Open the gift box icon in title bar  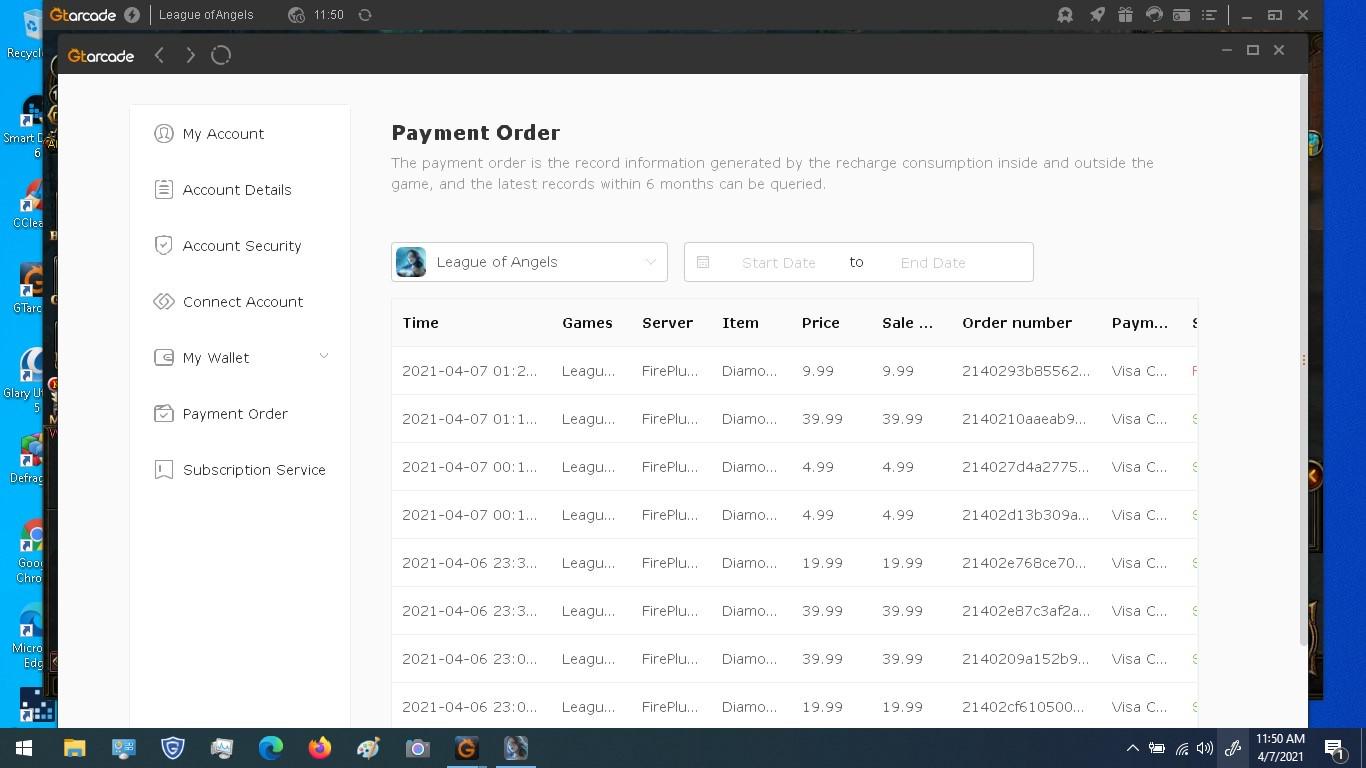(x=1125, y=15)
